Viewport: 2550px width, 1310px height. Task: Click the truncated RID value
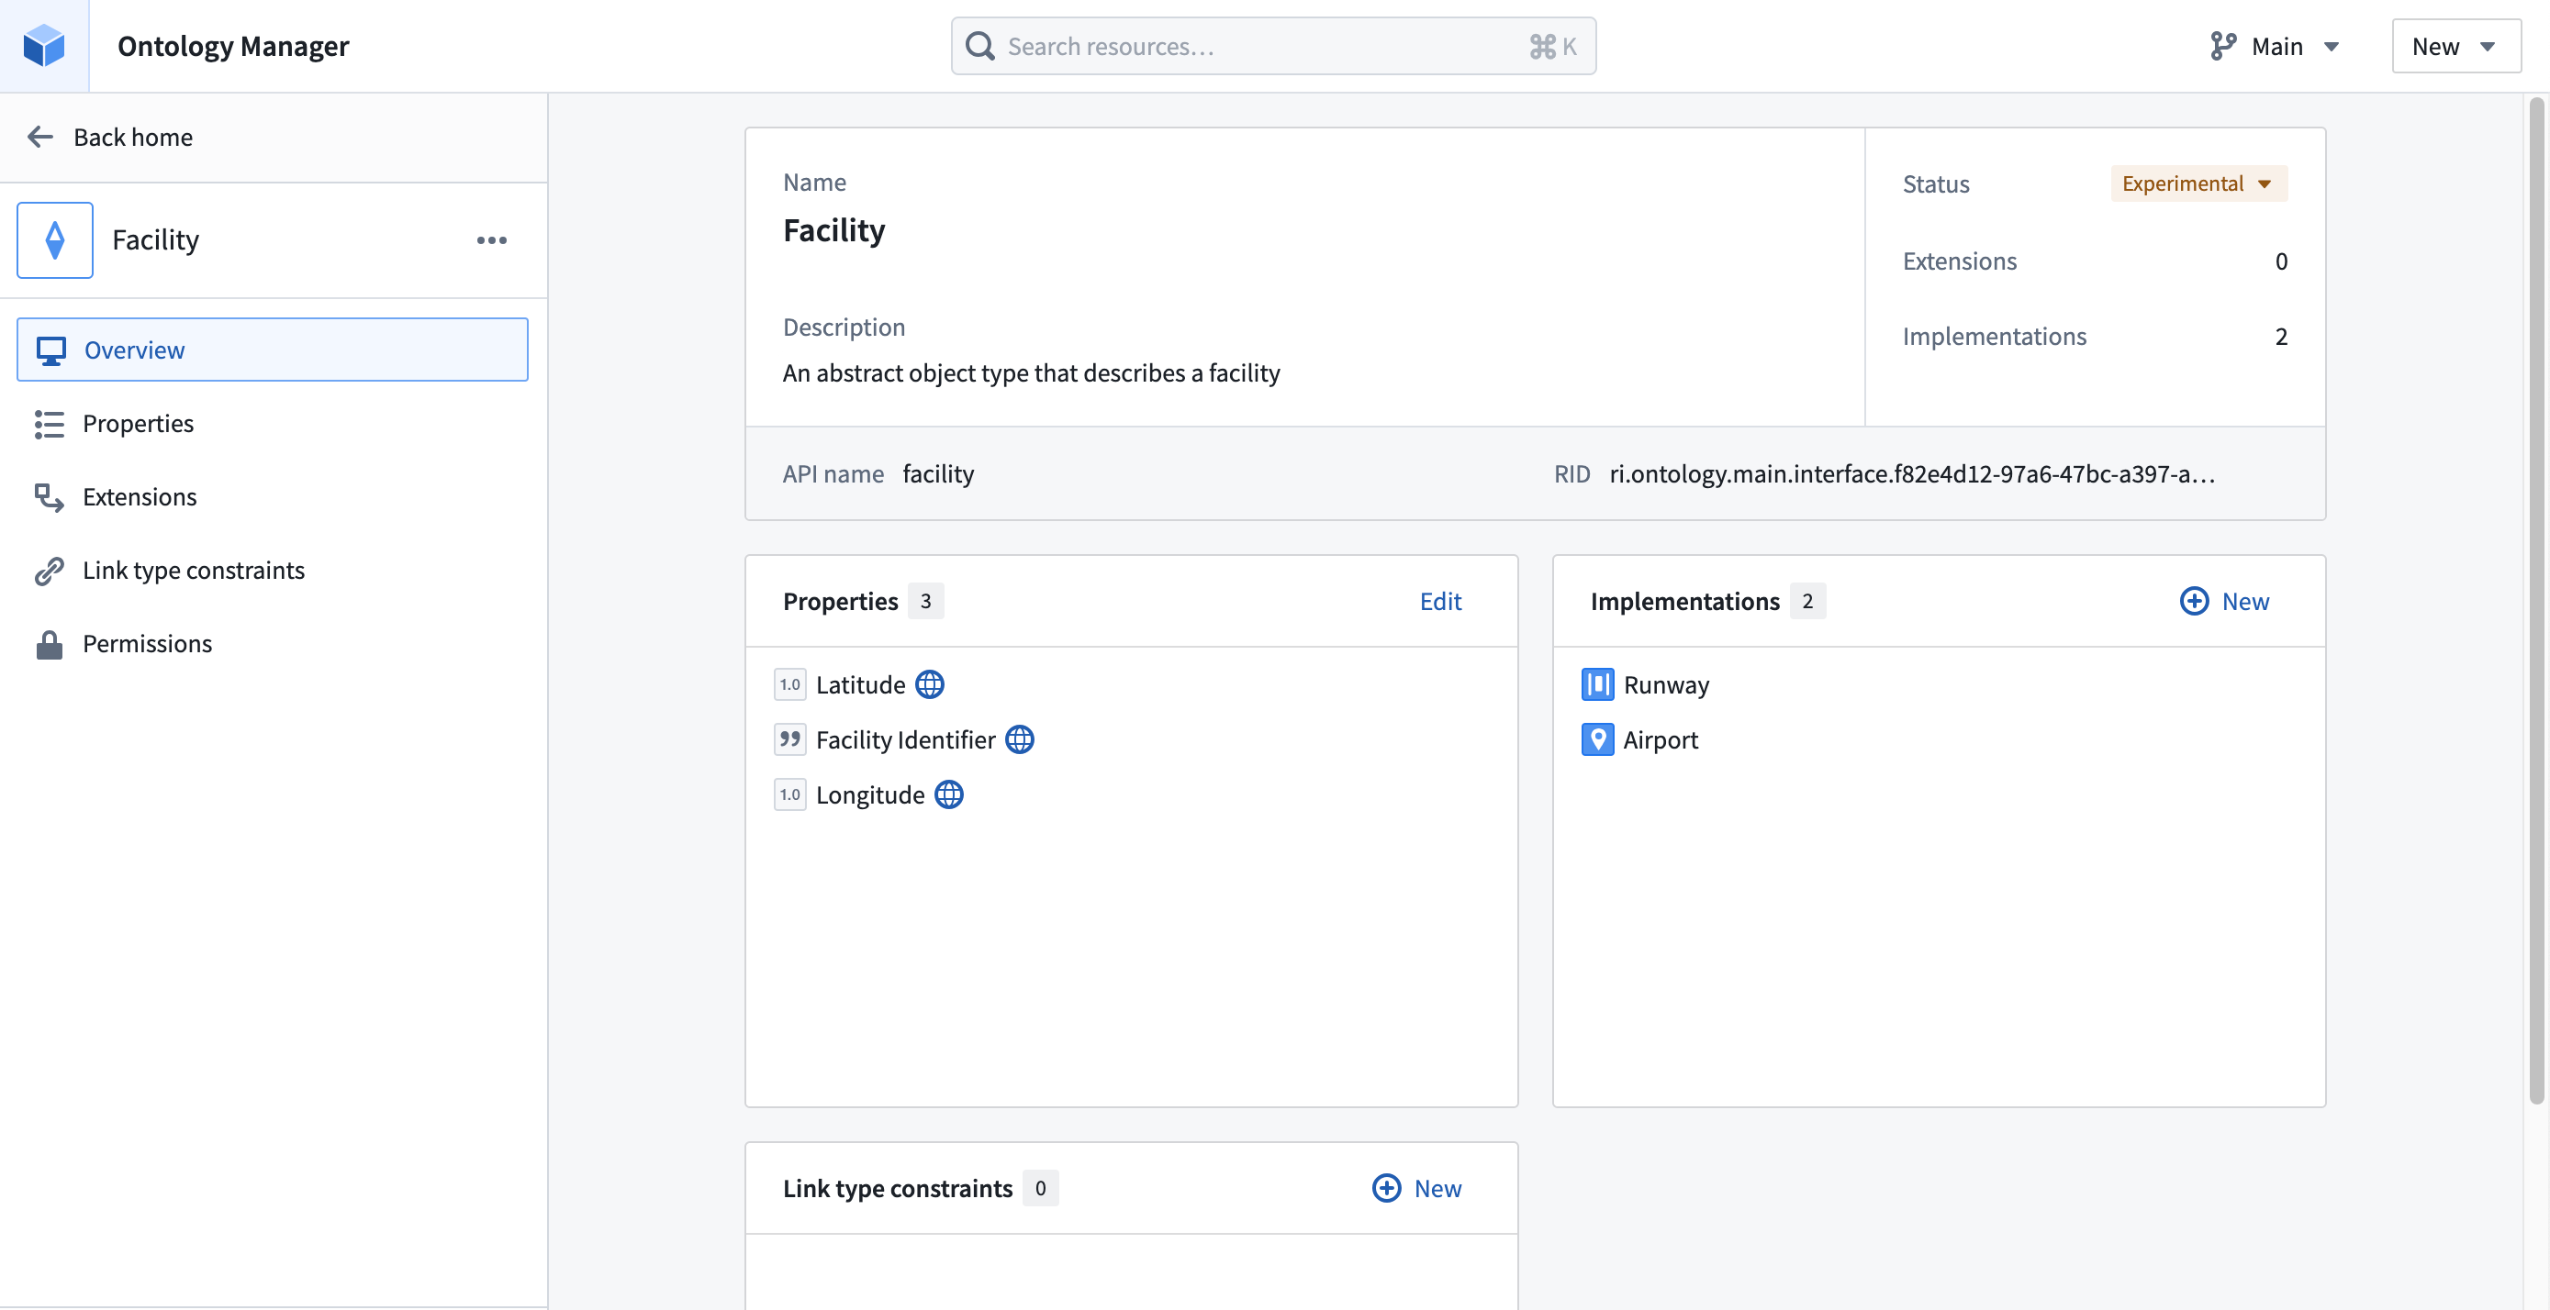[1912, 474]
